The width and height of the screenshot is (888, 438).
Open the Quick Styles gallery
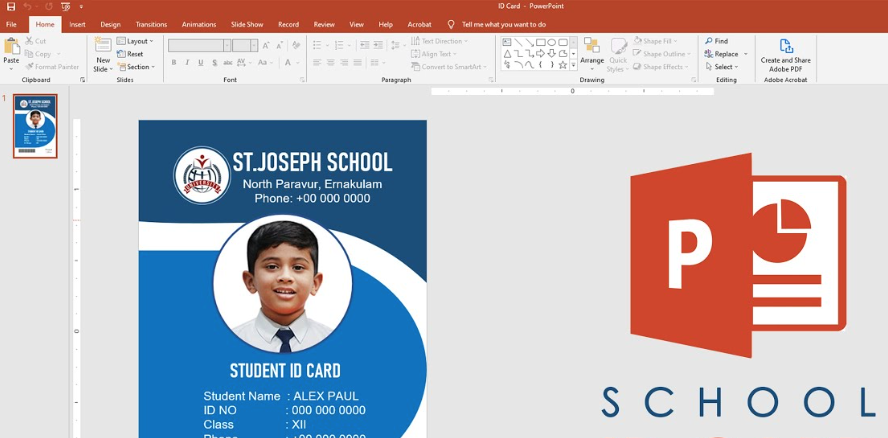617,55
